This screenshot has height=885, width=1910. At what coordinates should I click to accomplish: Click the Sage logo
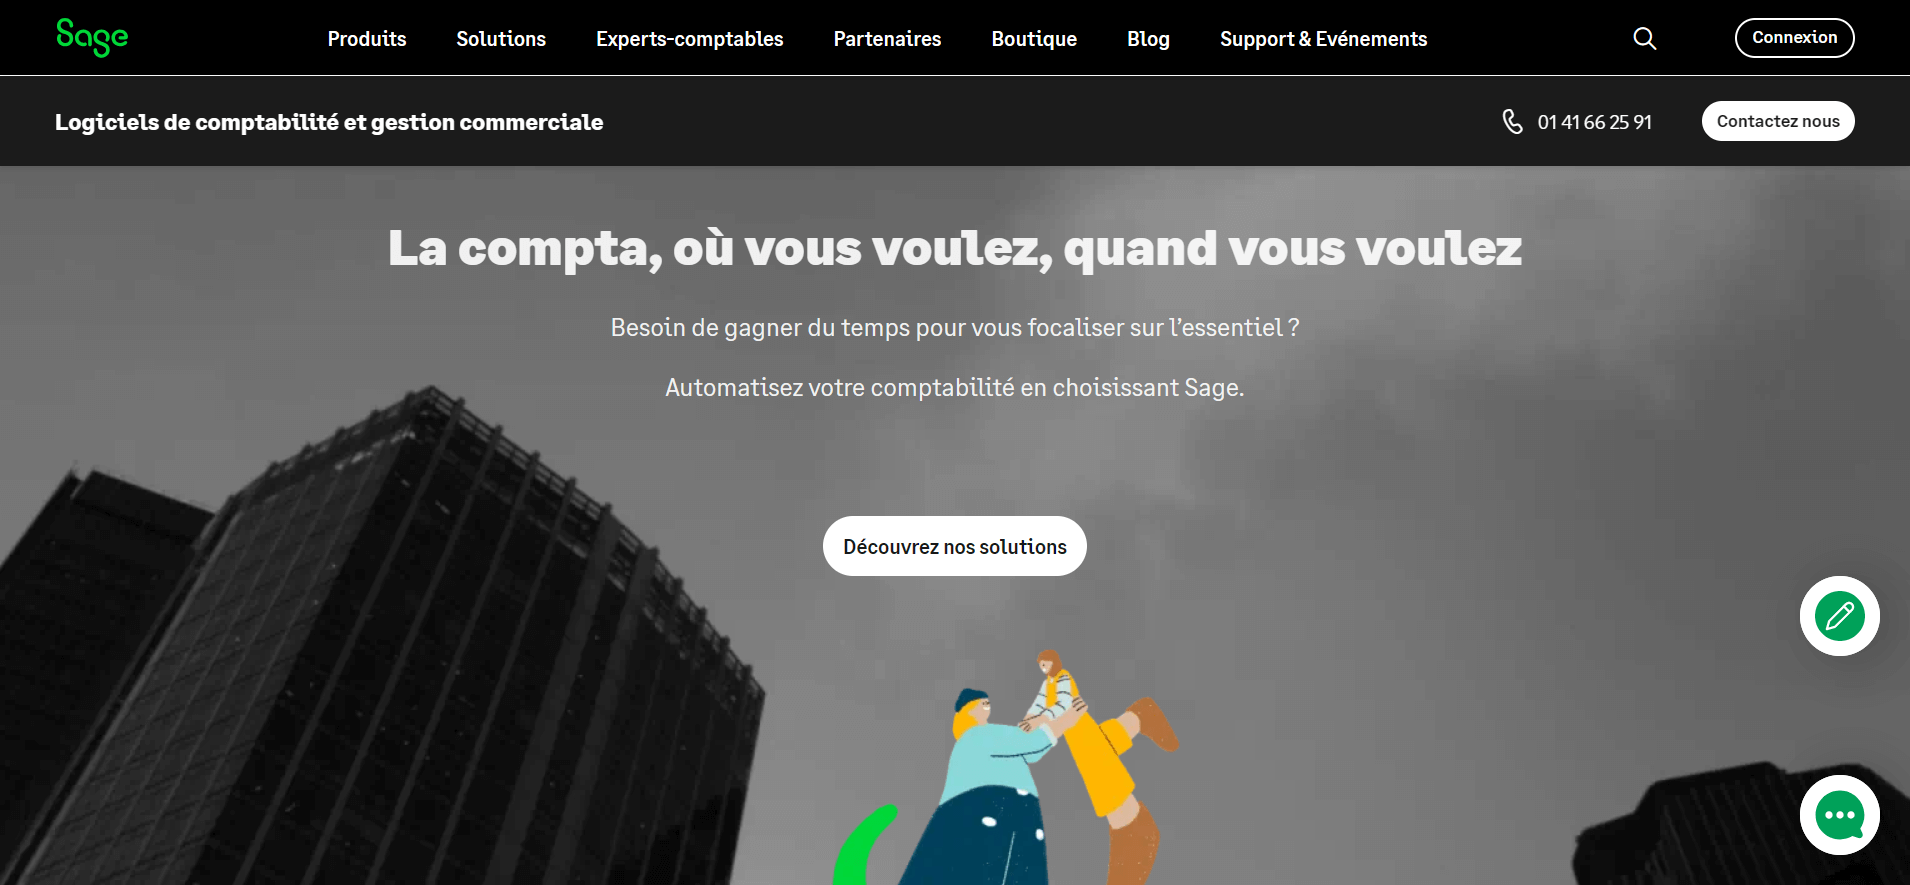92,38
